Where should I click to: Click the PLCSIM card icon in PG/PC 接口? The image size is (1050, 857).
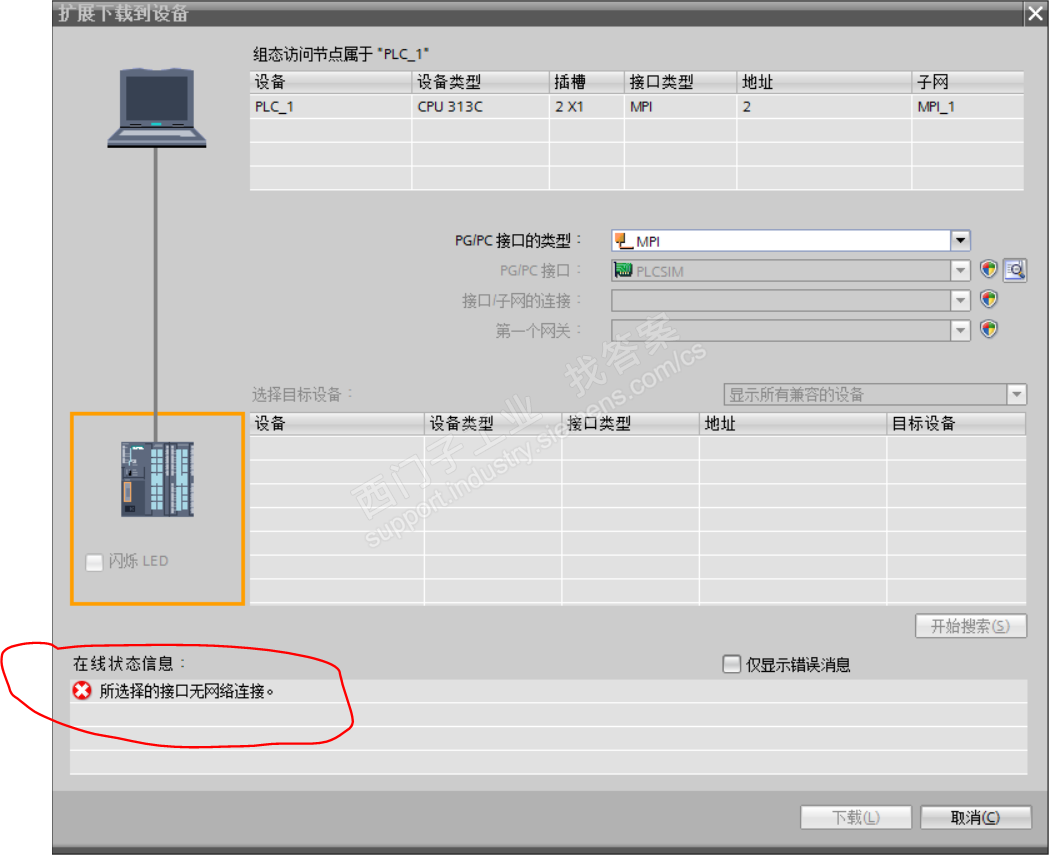(623, 270)
